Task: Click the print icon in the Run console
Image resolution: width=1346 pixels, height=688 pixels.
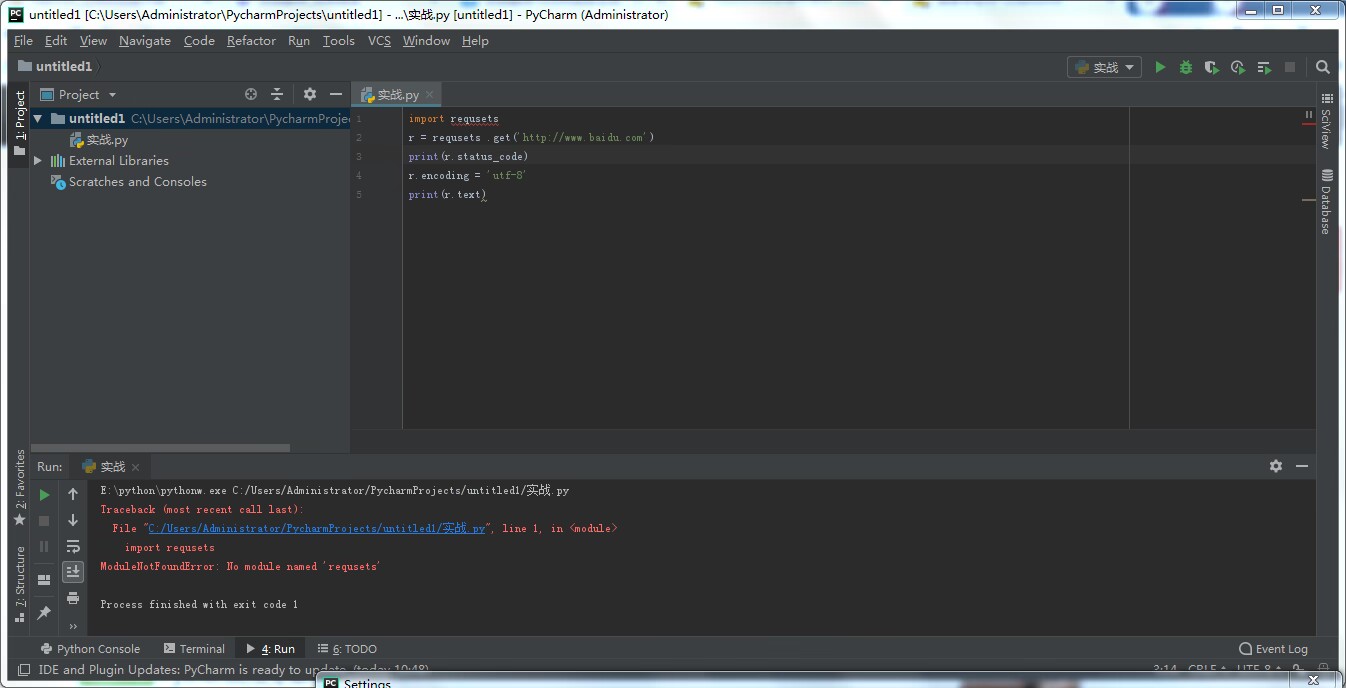Action: (73, 598)
